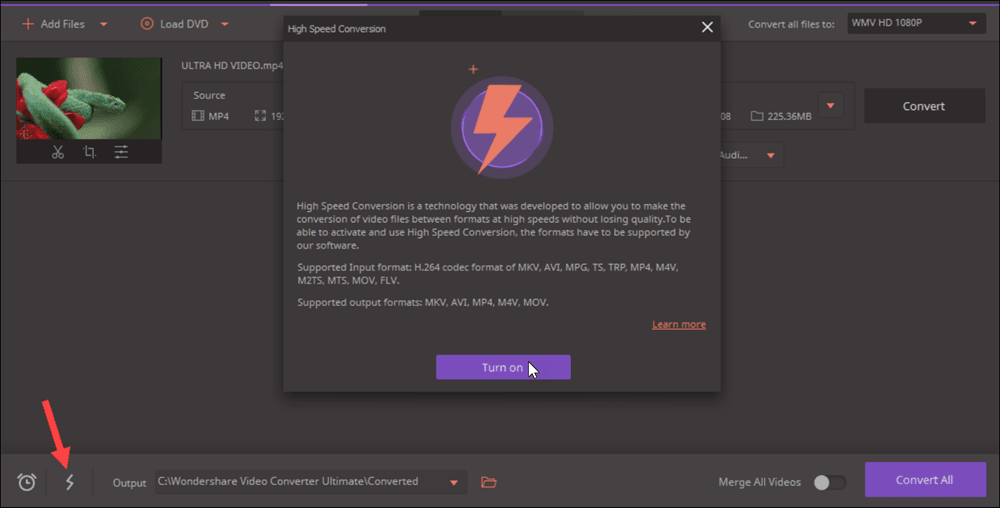Screen dimensions: 1000x508
Task: Open the output folder icon
Action: point(489,482)
